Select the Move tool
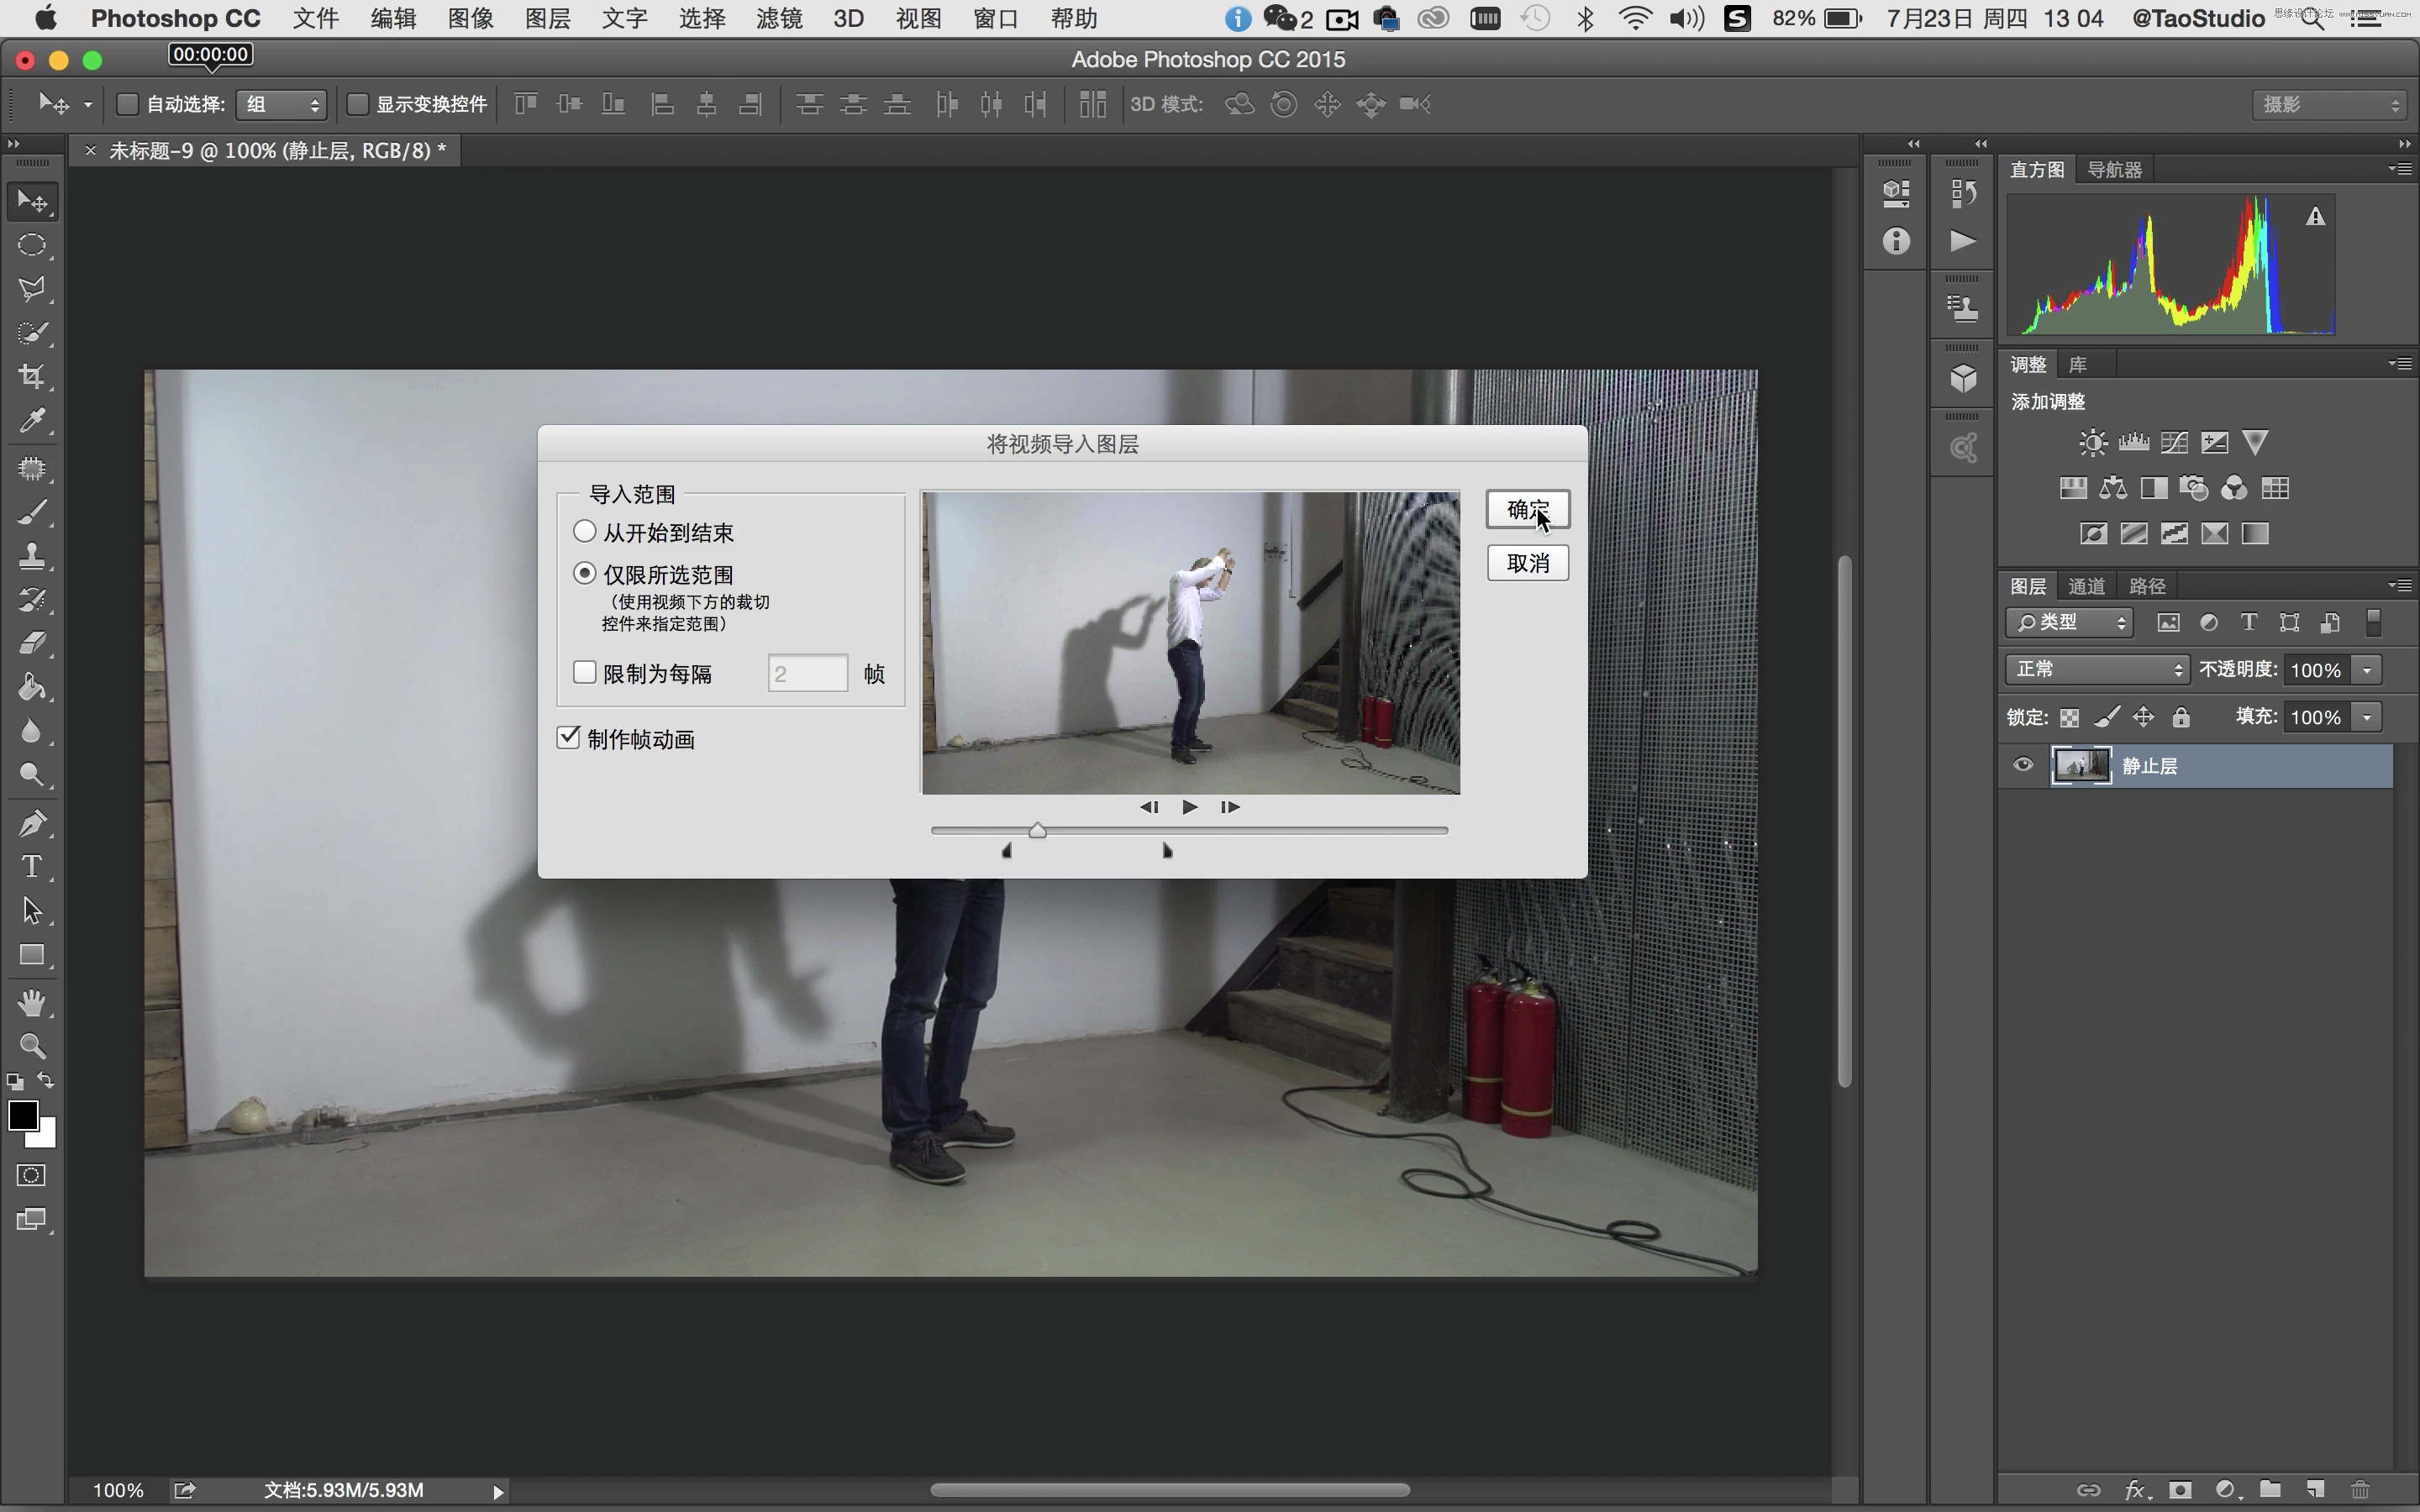The width and height of the screenshot is (2420, 1512). tap(33, 200)
